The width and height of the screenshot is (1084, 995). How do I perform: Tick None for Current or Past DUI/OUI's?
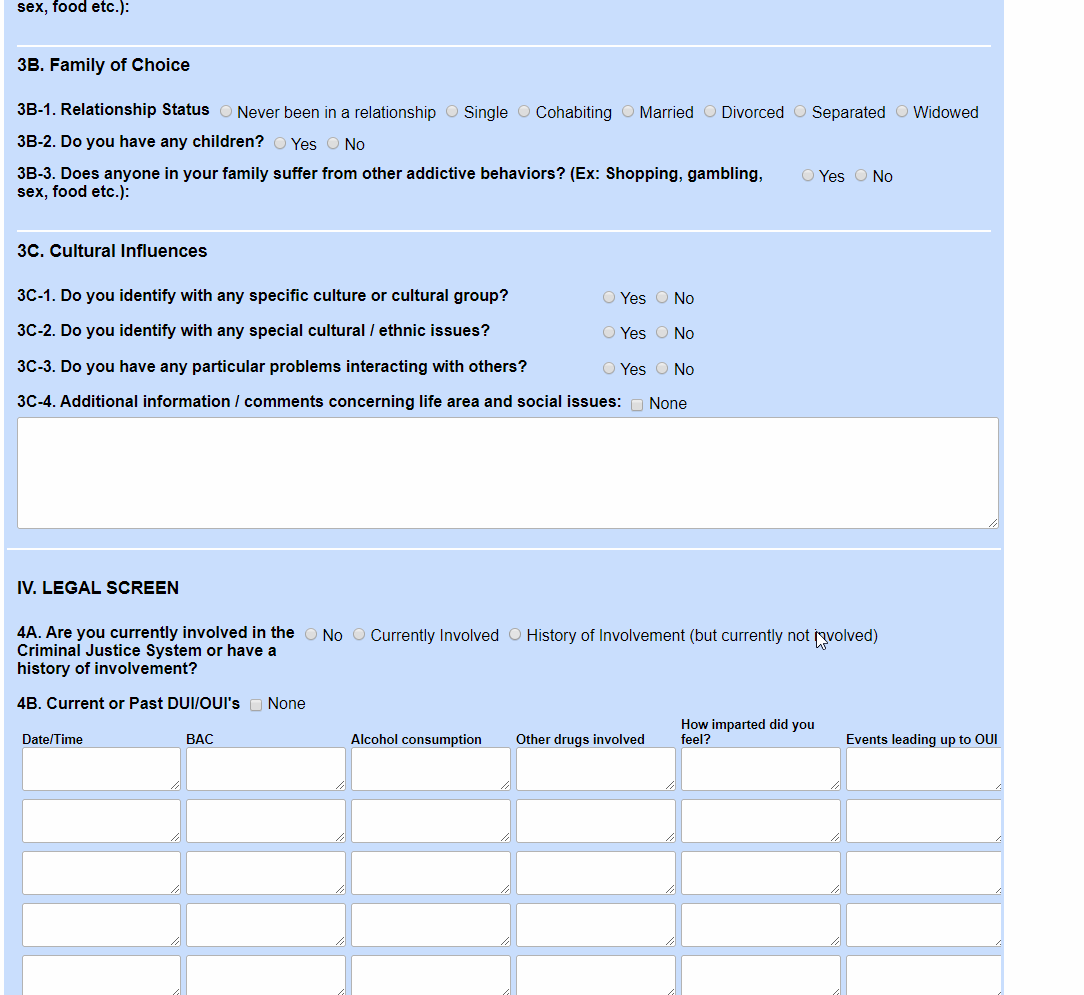pyautogui.click(x=256, y=705)
